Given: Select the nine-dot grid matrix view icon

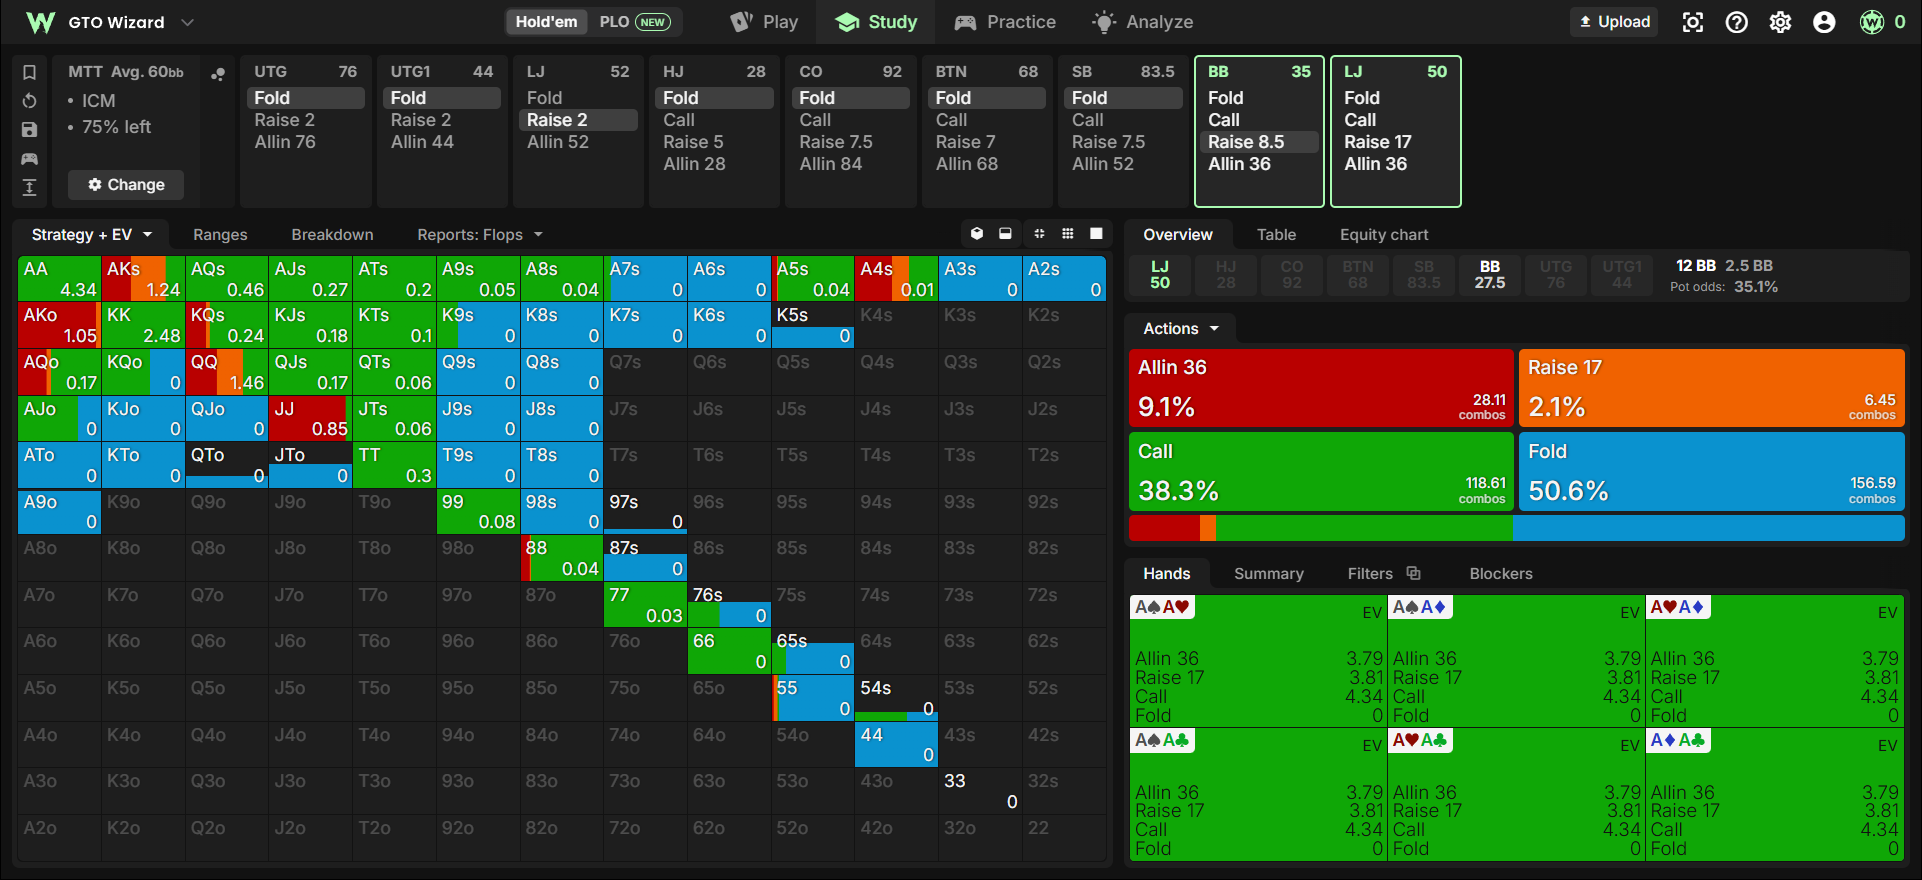Looking at the screenshot, I should click(x=1068, y=234).
